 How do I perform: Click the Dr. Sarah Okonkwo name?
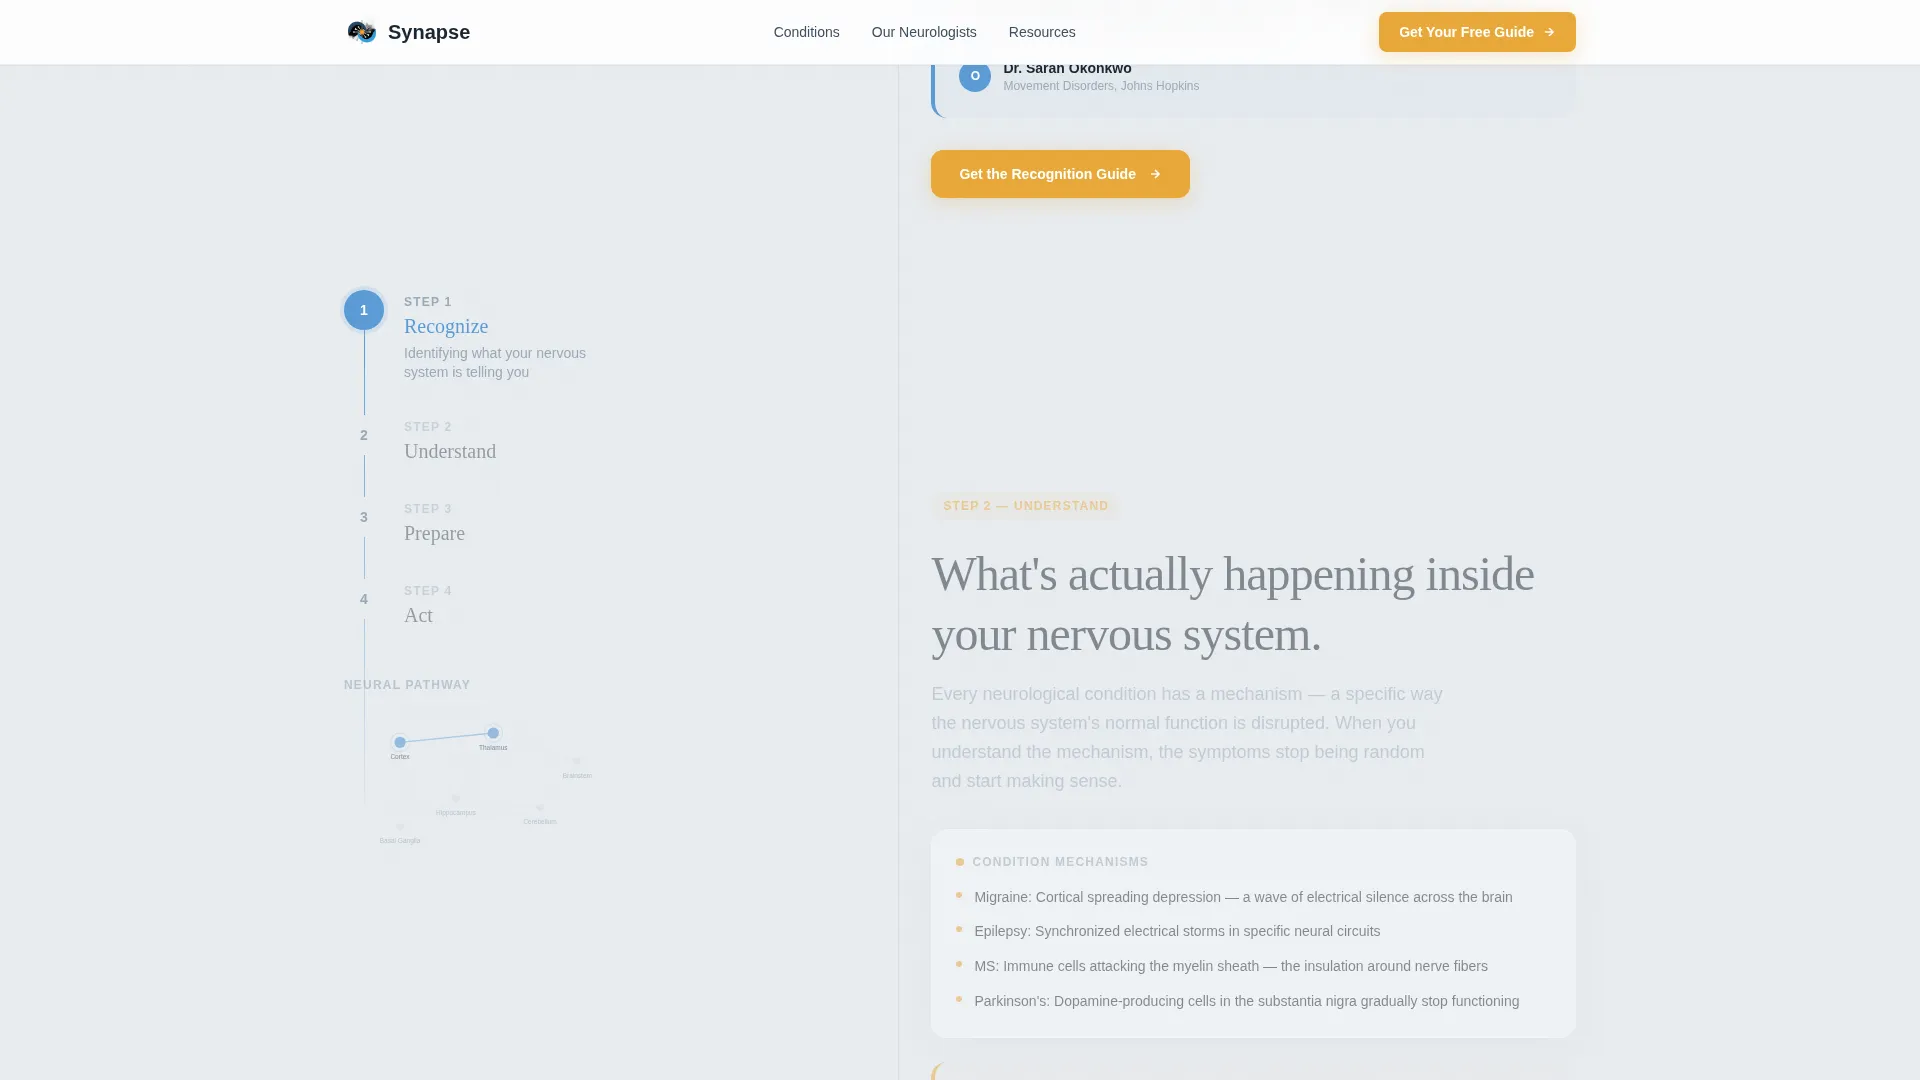coord(1067,68)
